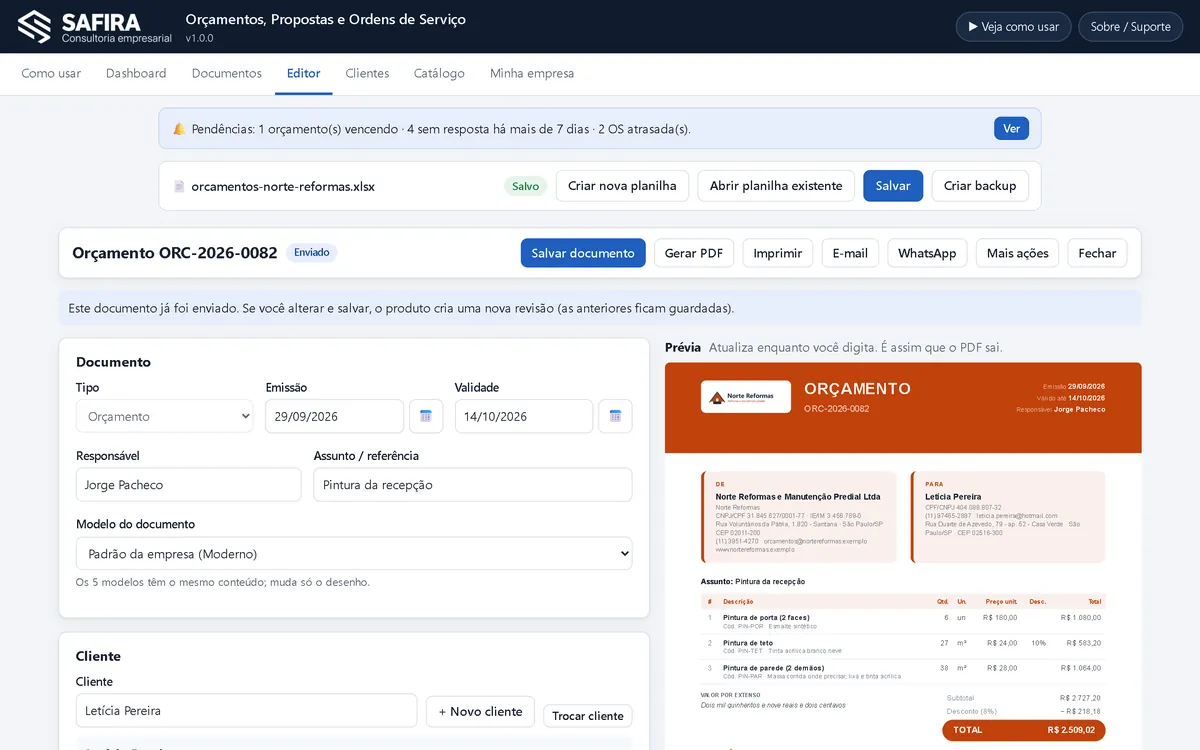
Task: Go to the Documentos tab
Action: [x=227, y=73]
